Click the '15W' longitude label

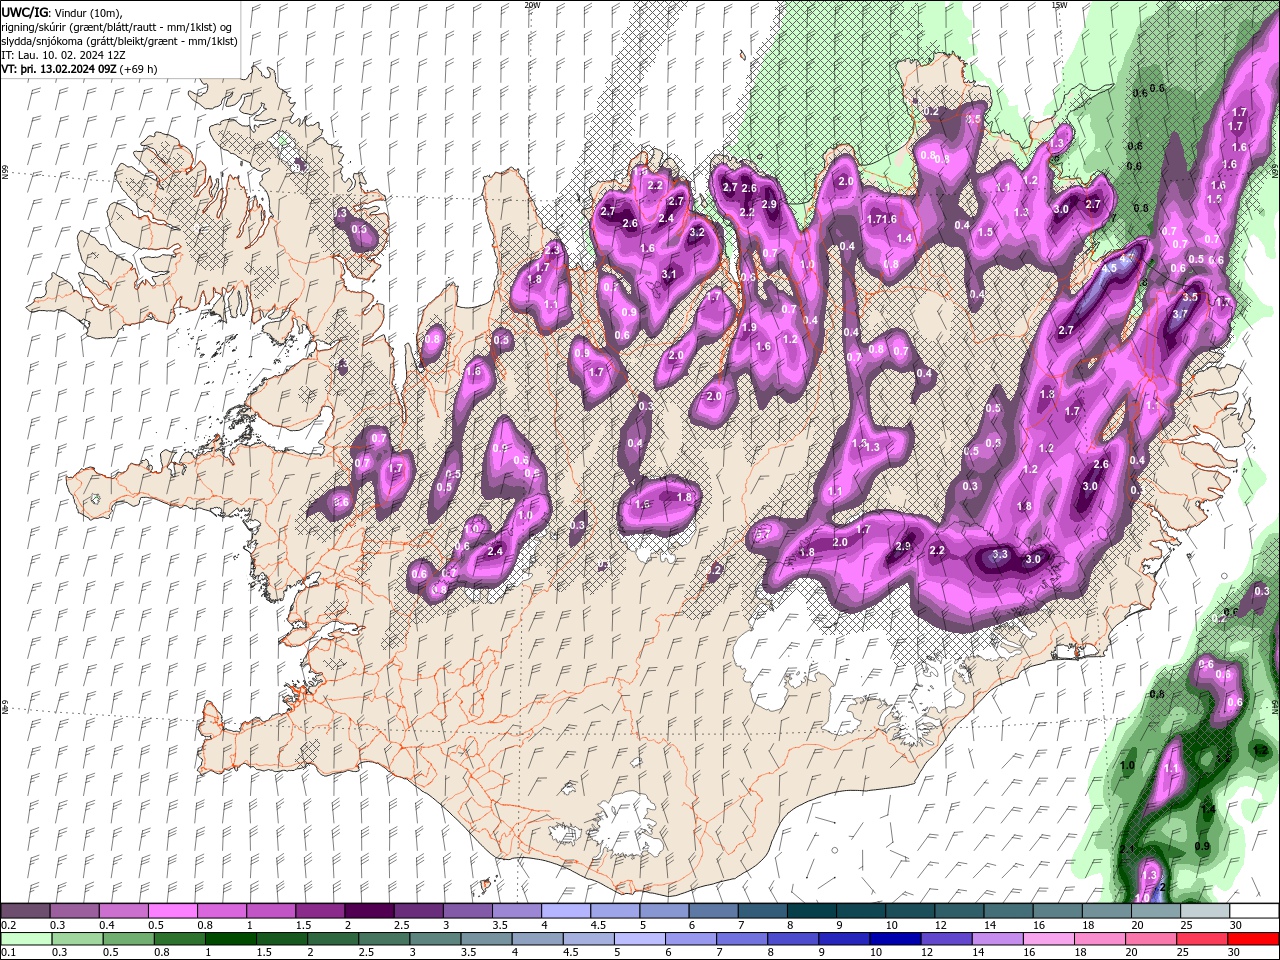[1058, 5]
